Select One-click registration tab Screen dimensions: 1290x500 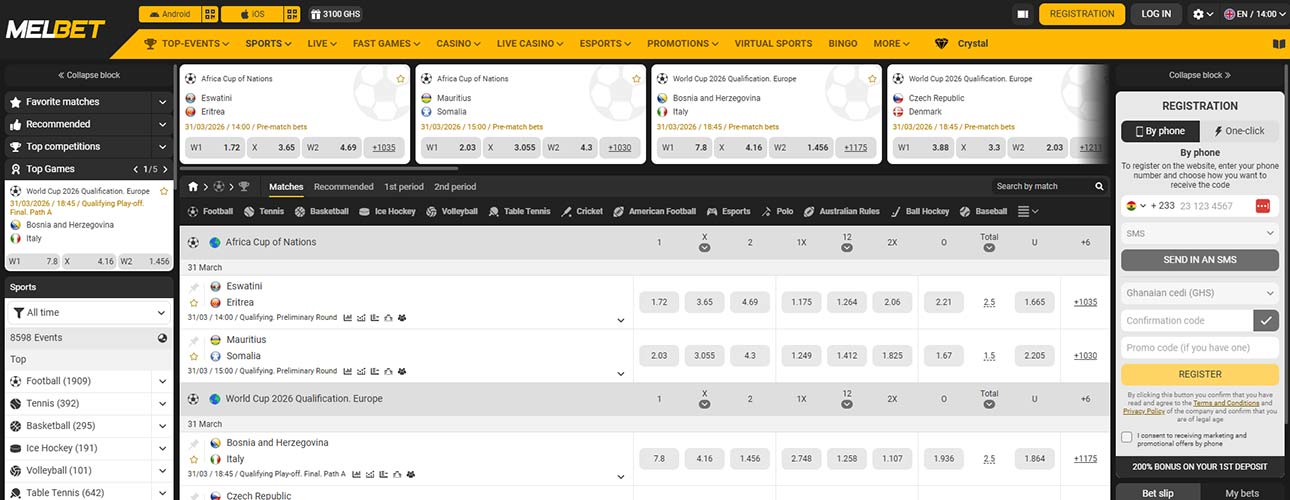[x=1239, y=131]
